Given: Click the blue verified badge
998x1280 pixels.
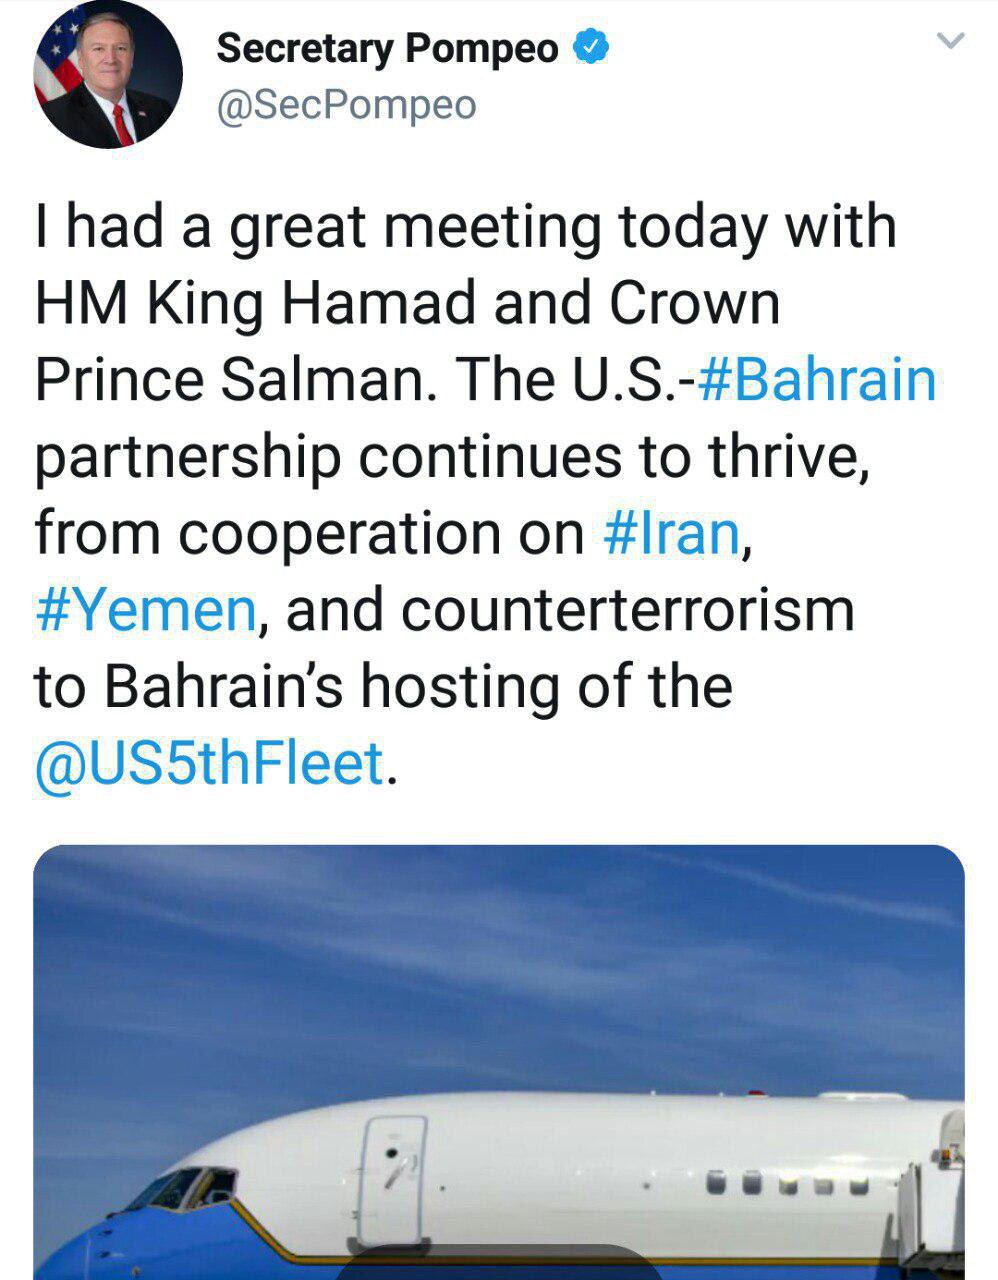Looking at the screenshot, I should (x=590, y=47).
